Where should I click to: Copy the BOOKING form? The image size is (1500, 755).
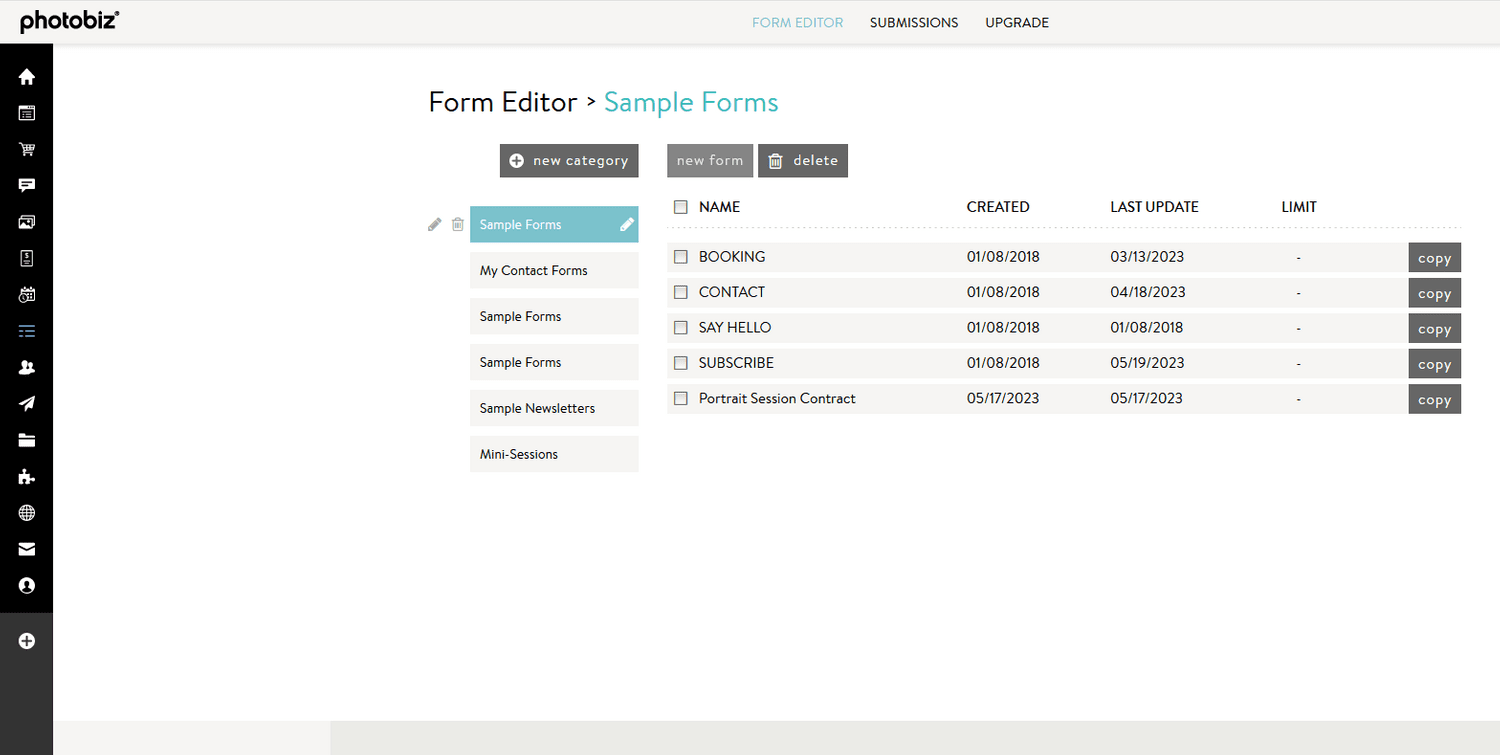point(1435,258)
